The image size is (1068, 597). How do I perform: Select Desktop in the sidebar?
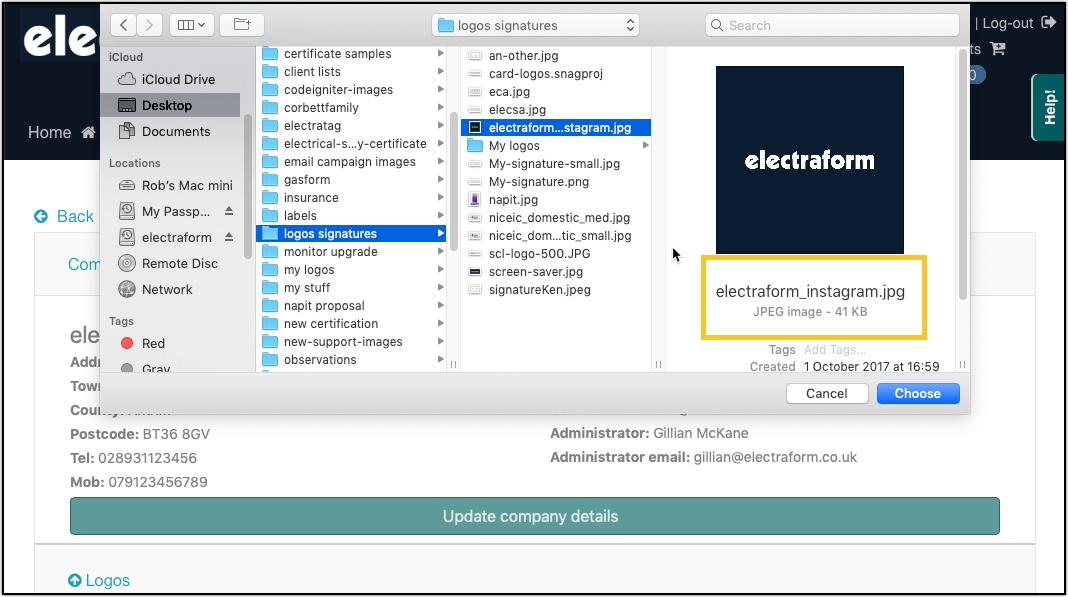[x=170, y=105]
